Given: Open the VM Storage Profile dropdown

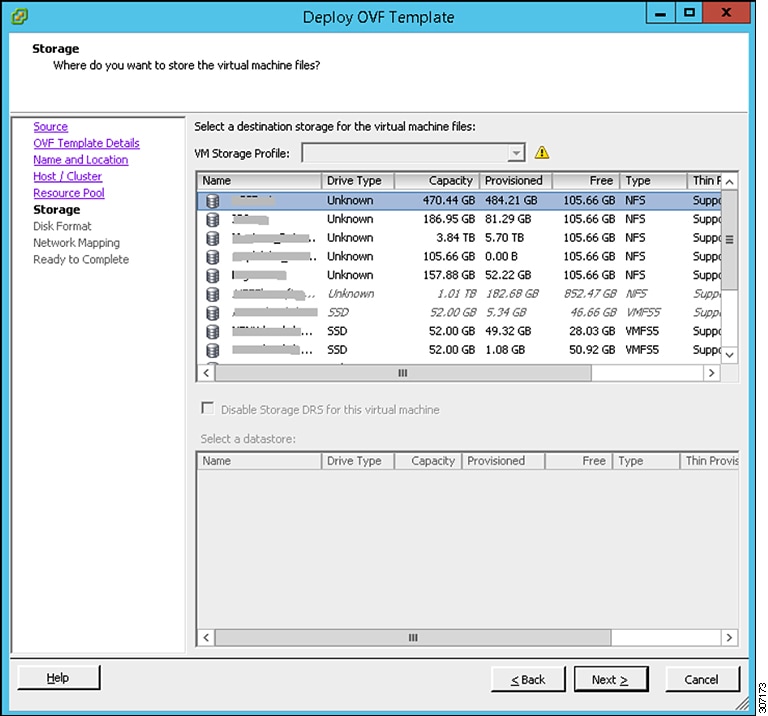Looking at the screenshot, I should click(515, 153).
